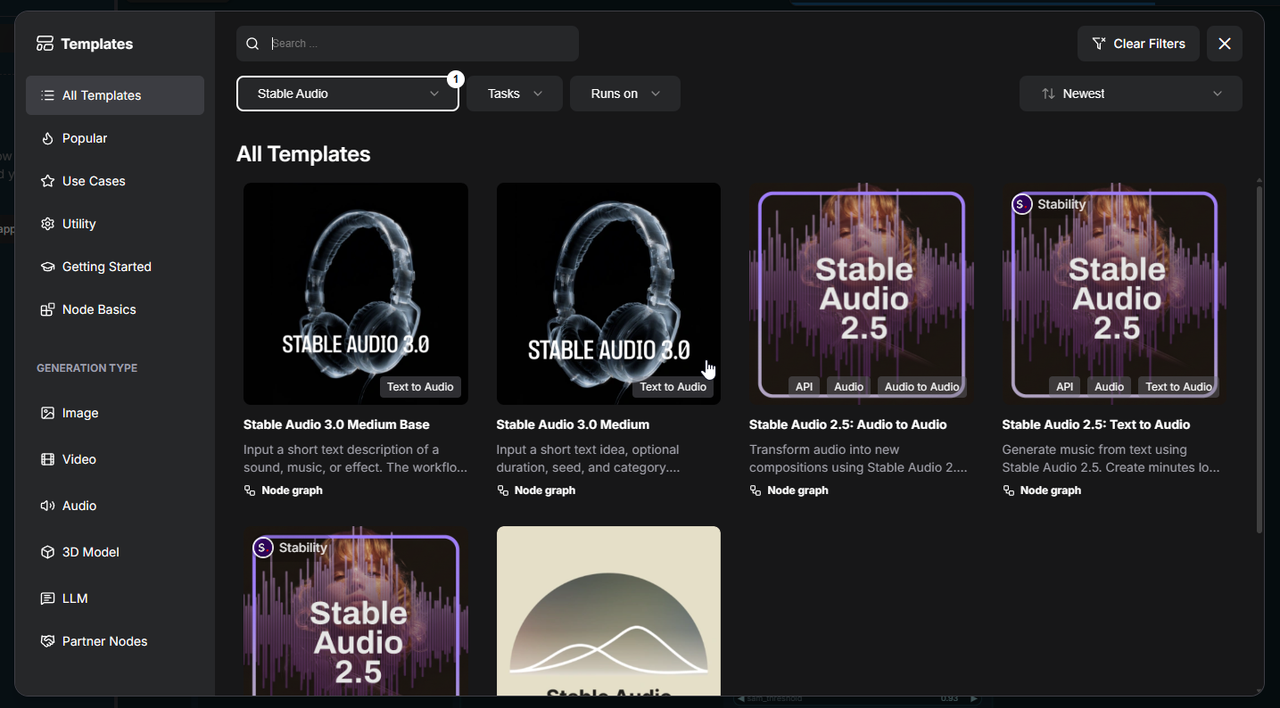This screenshot has height=708, width=1280.
Task: Open the Use Cases category
Action: tap(115, 182)
